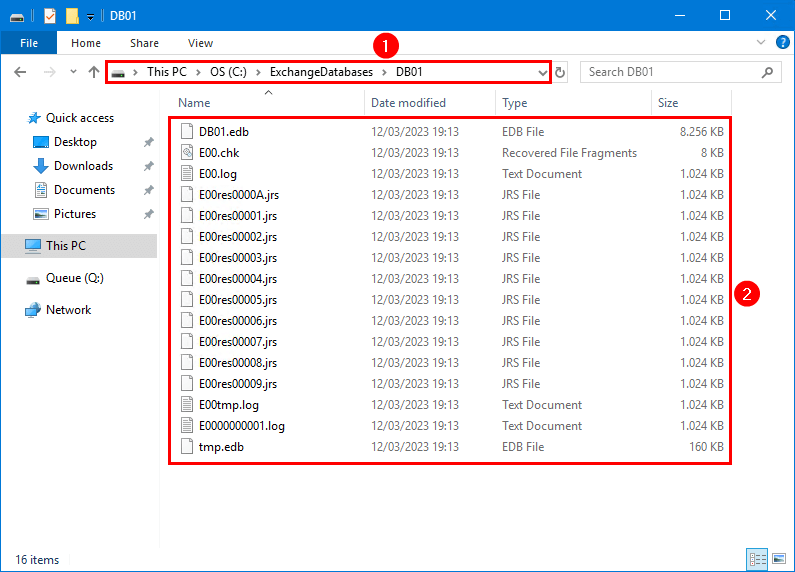This screenshot has width=795, height=572.
Task: Open Pictures in the navigation pane
Action: [x=75, y=214]
